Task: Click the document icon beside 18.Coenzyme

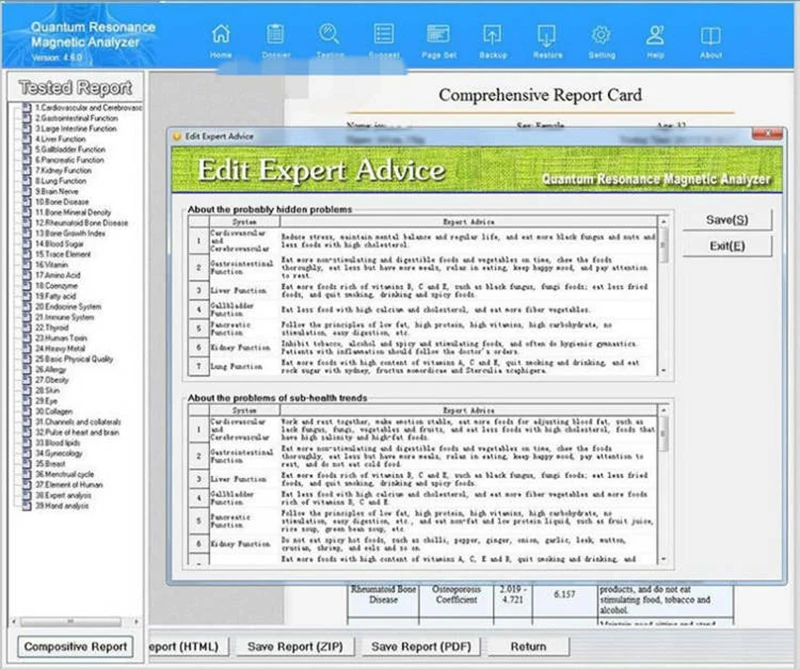Action: 27,286
